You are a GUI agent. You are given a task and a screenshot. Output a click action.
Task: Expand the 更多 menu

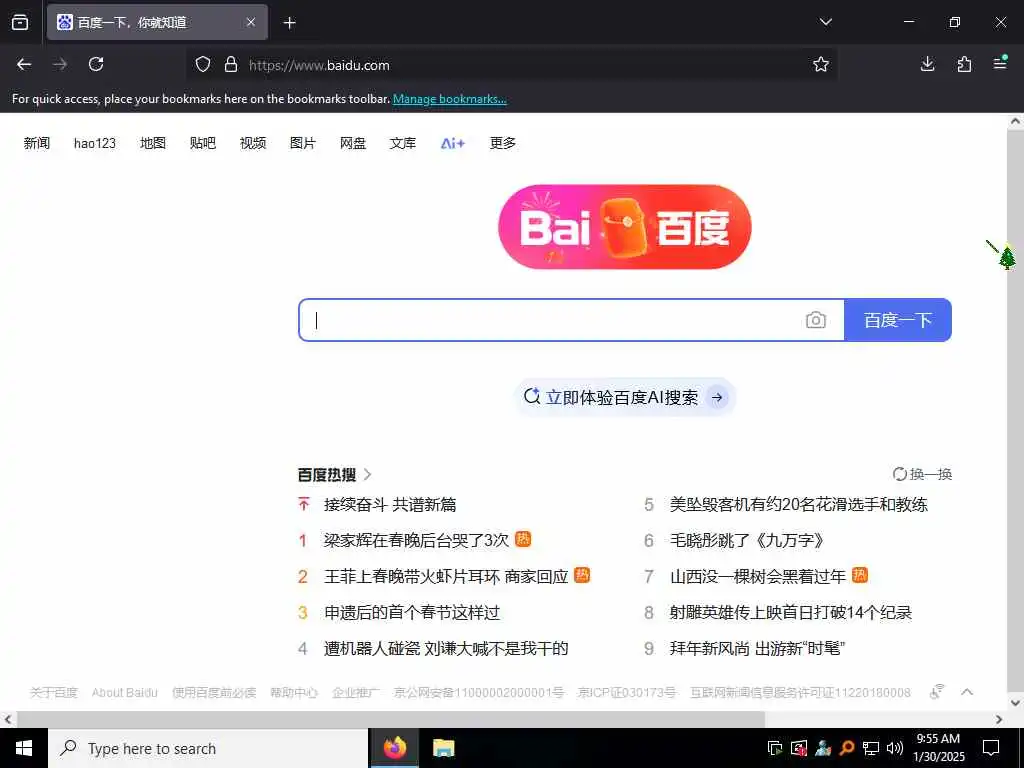(x=503, y=143)
